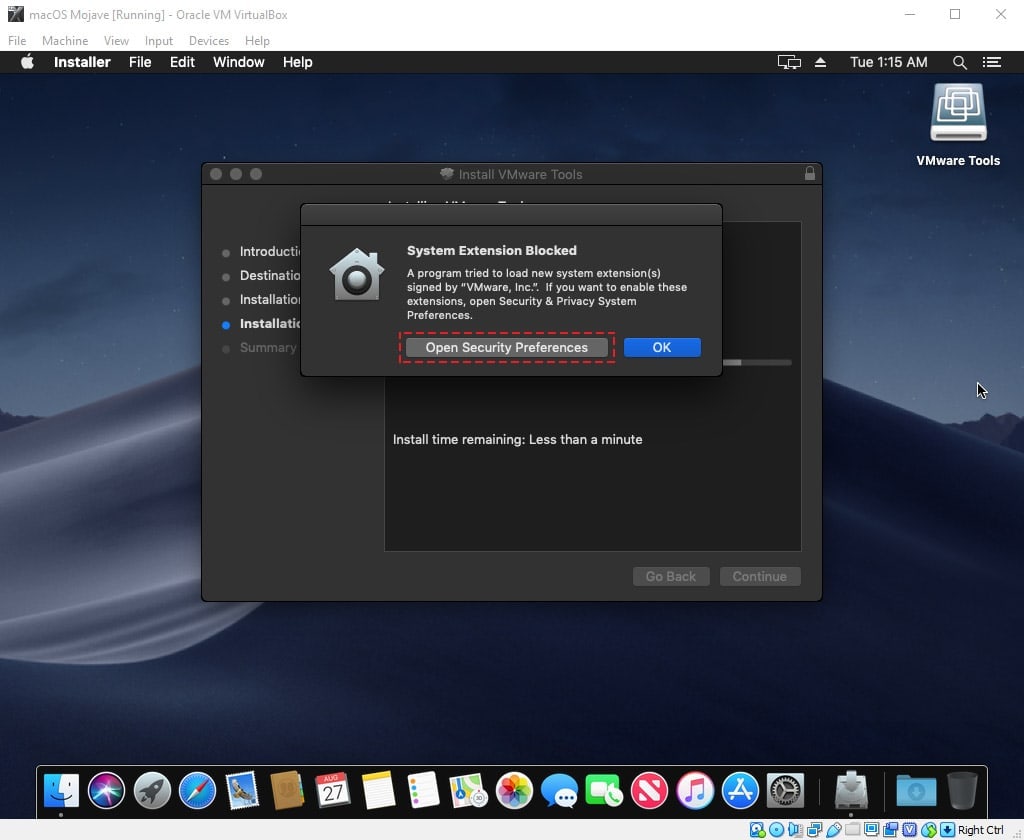The image size is (1024, 840).
Task: Click the USB devices icon in VirtualBox status bar
Action: 834,830
